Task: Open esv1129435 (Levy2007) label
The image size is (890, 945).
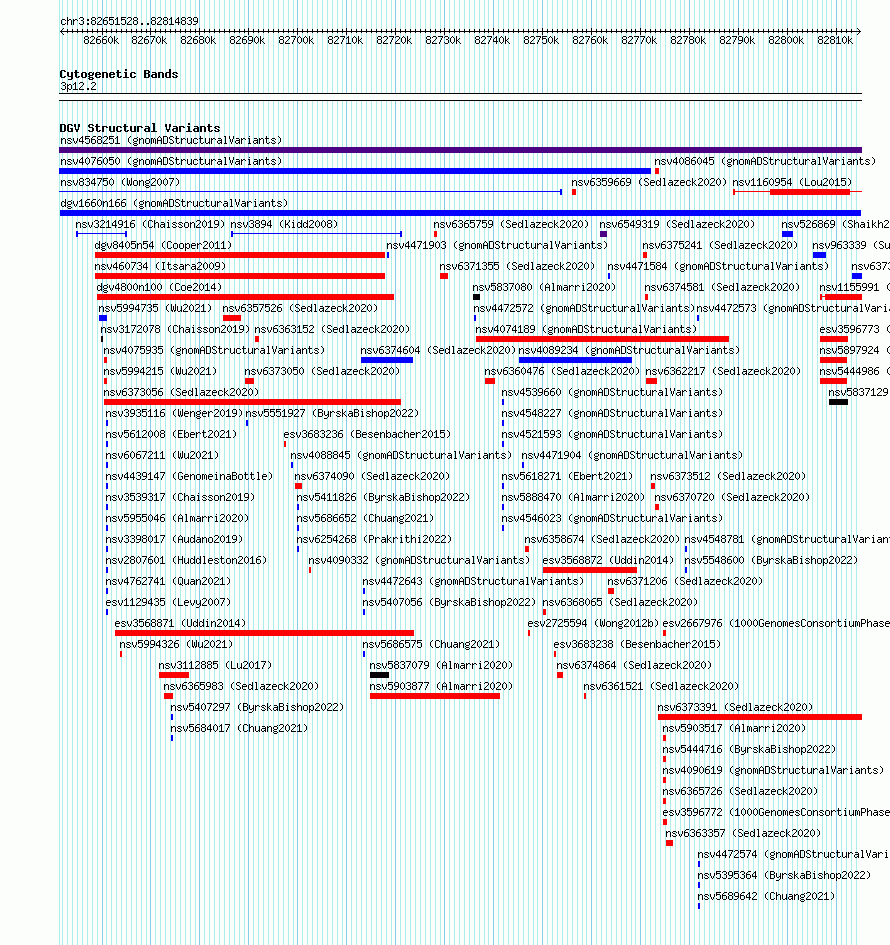Action: pos(168,602)
